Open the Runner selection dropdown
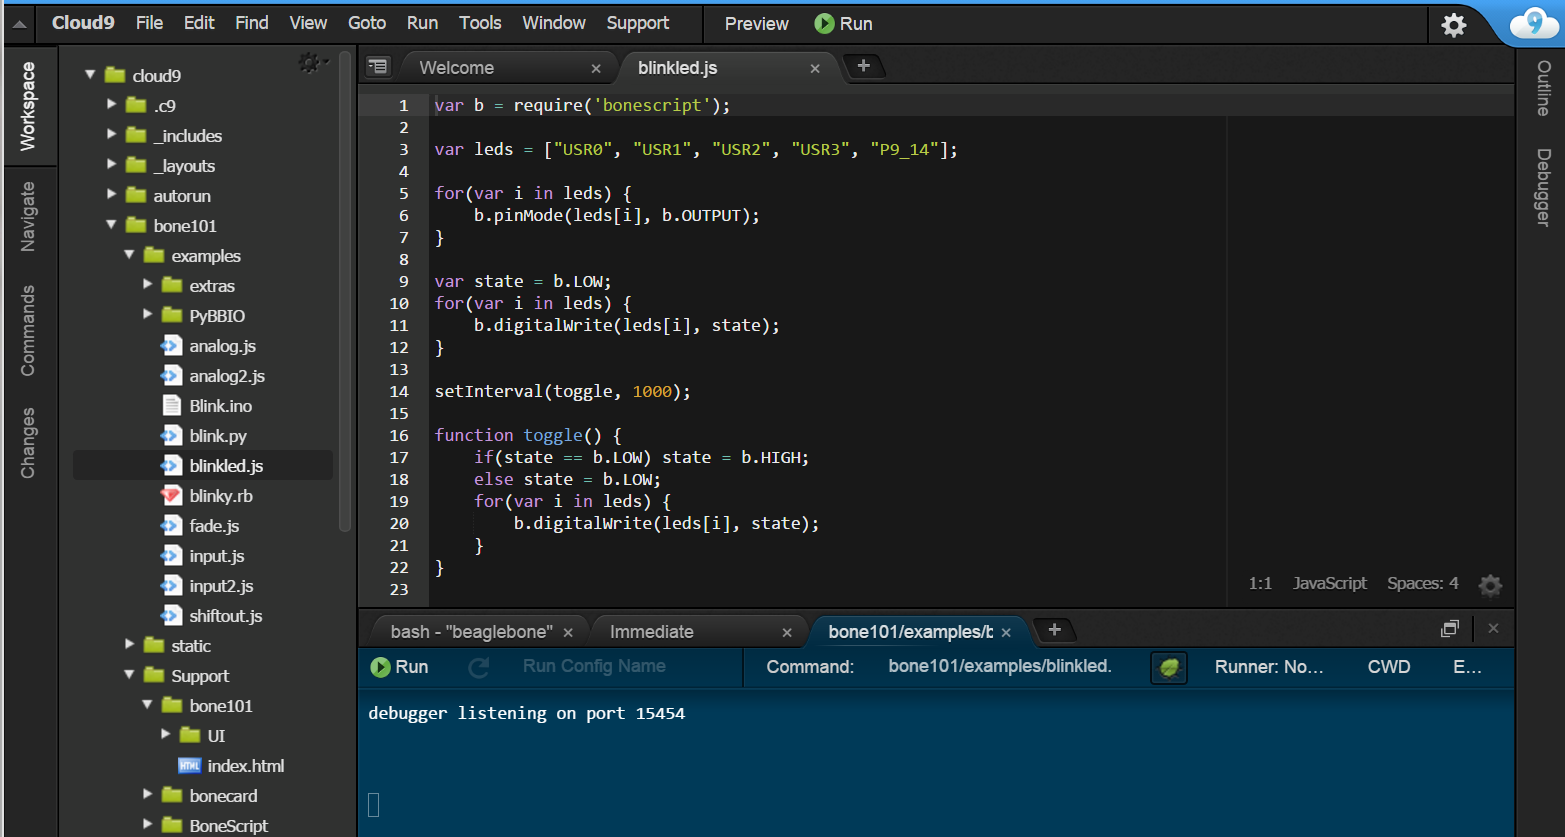The width and height of the screenshot is (1565, 837). [1268, 667]
